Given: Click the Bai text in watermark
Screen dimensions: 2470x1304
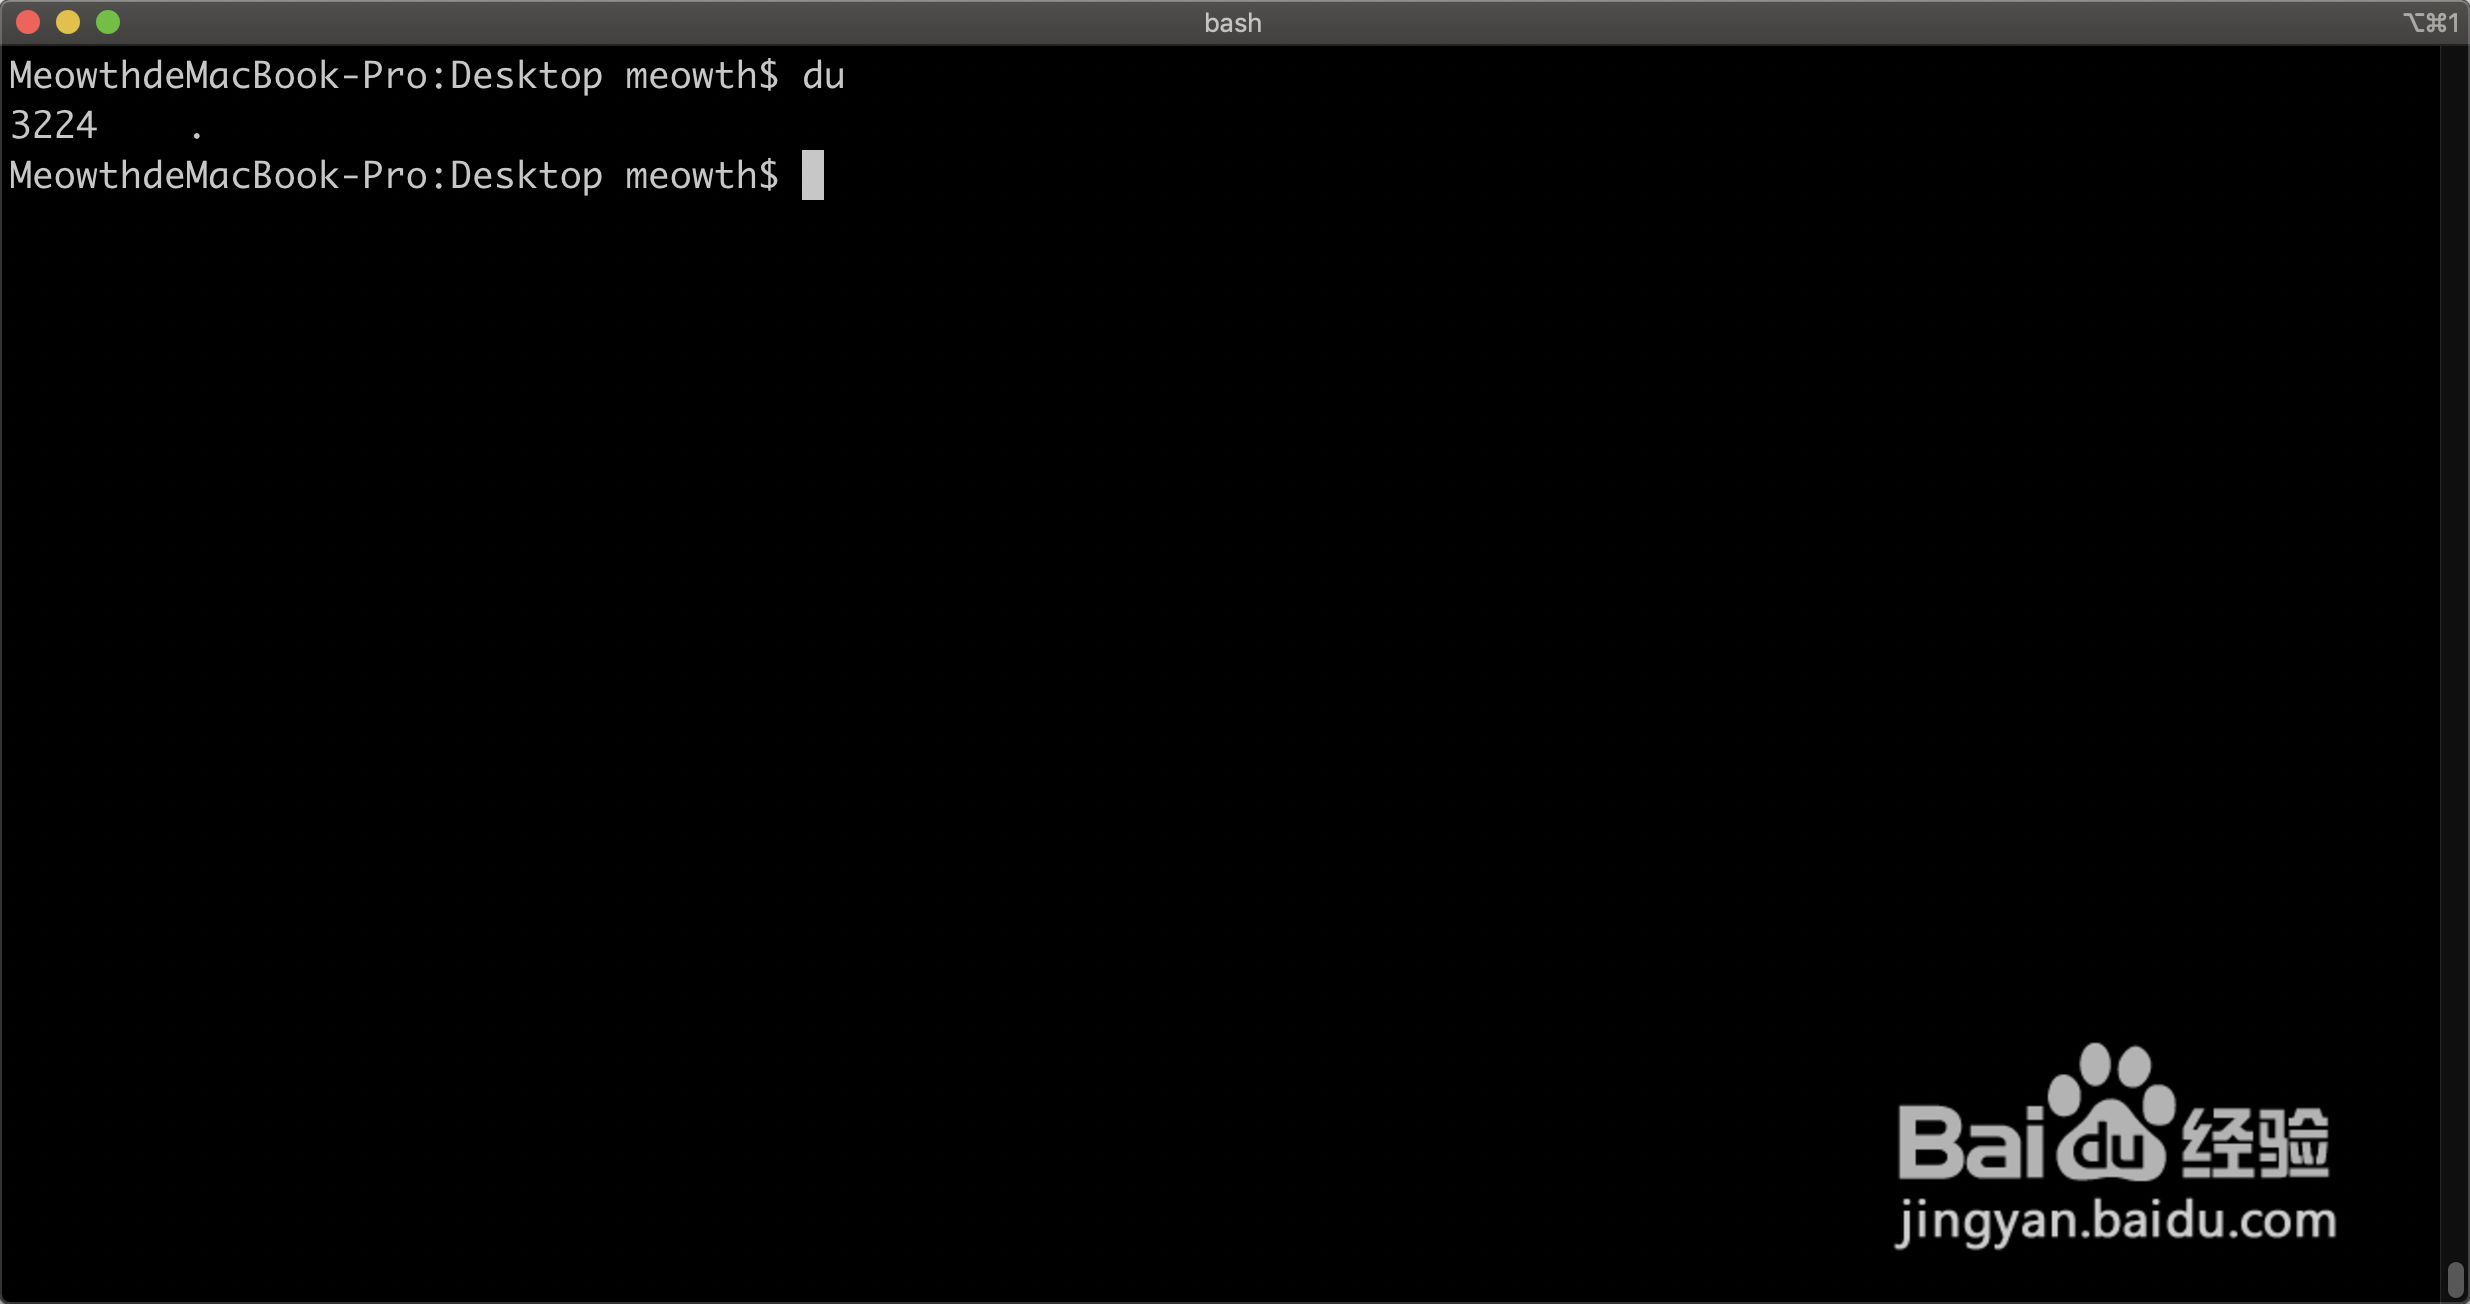Looking at the screenshot, I should point(1970,1143).
